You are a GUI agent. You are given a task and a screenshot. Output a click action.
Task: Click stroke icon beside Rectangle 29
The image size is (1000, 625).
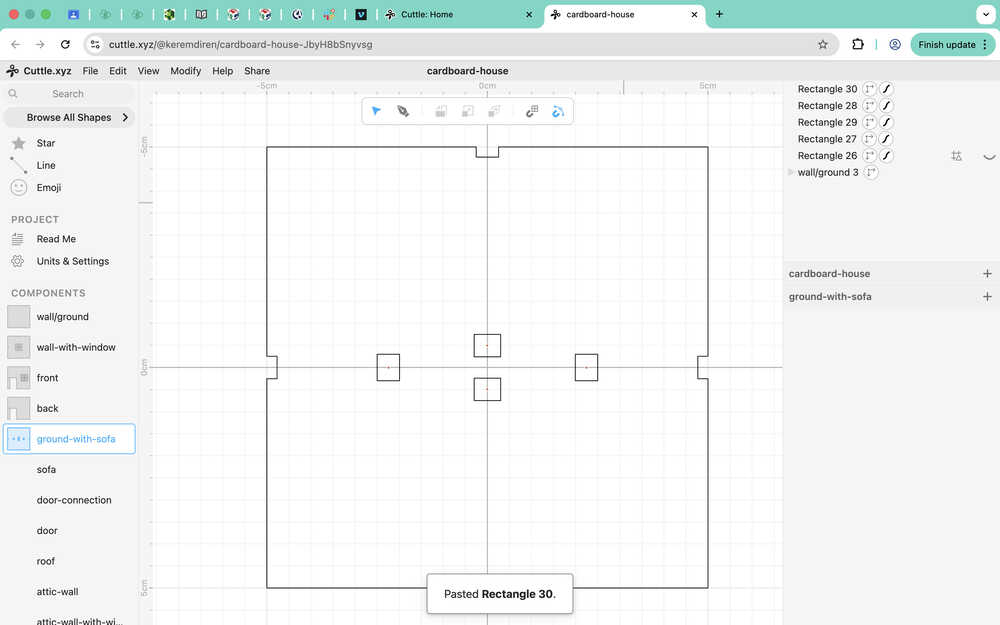[x=886, y=122]
